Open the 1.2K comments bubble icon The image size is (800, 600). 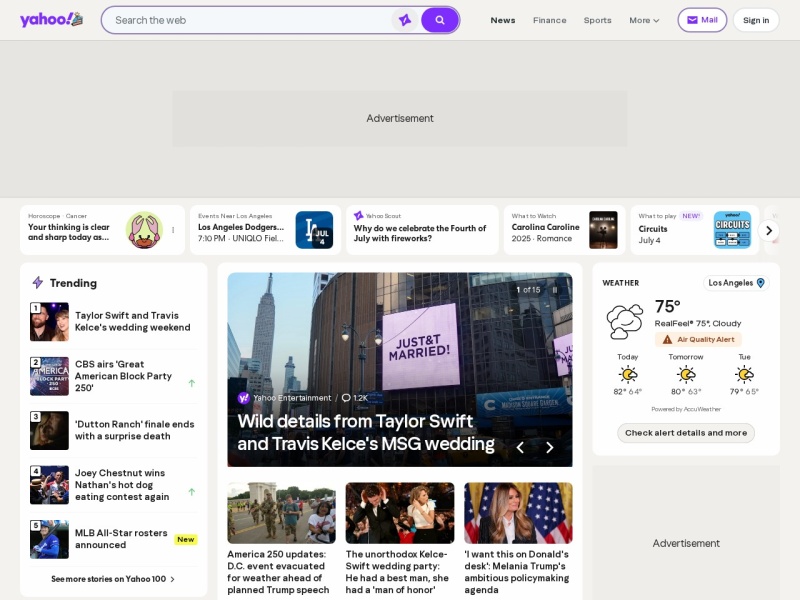(x=346, y=398)
